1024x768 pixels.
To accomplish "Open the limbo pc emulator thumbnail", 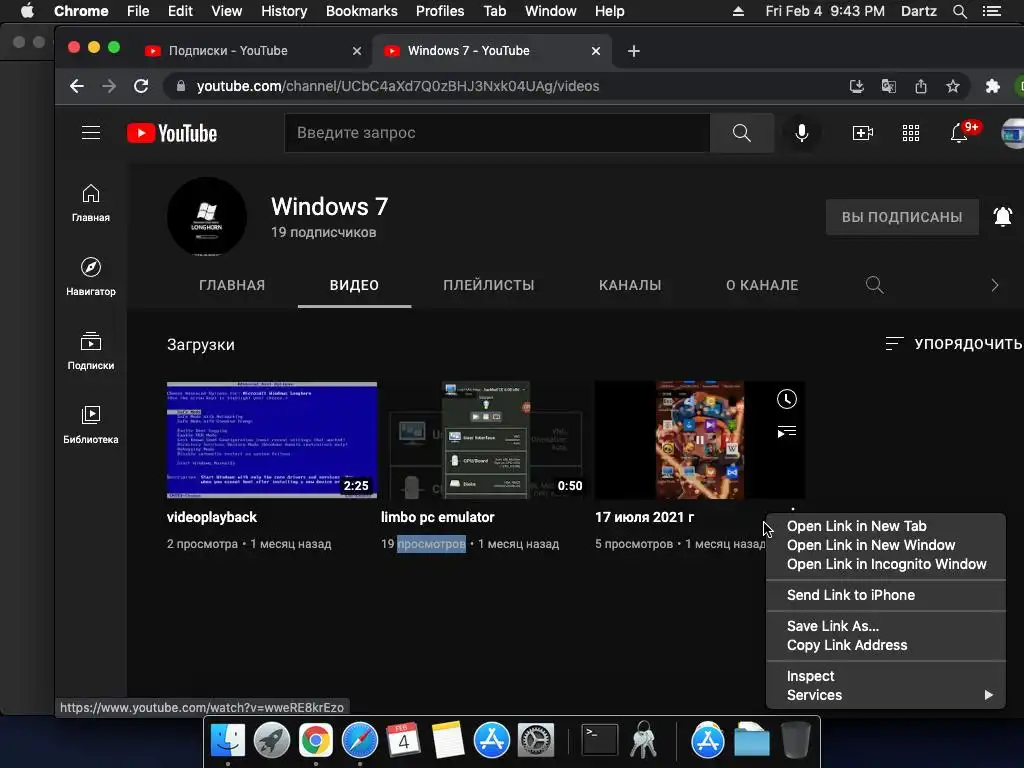I will pos(486,440).
